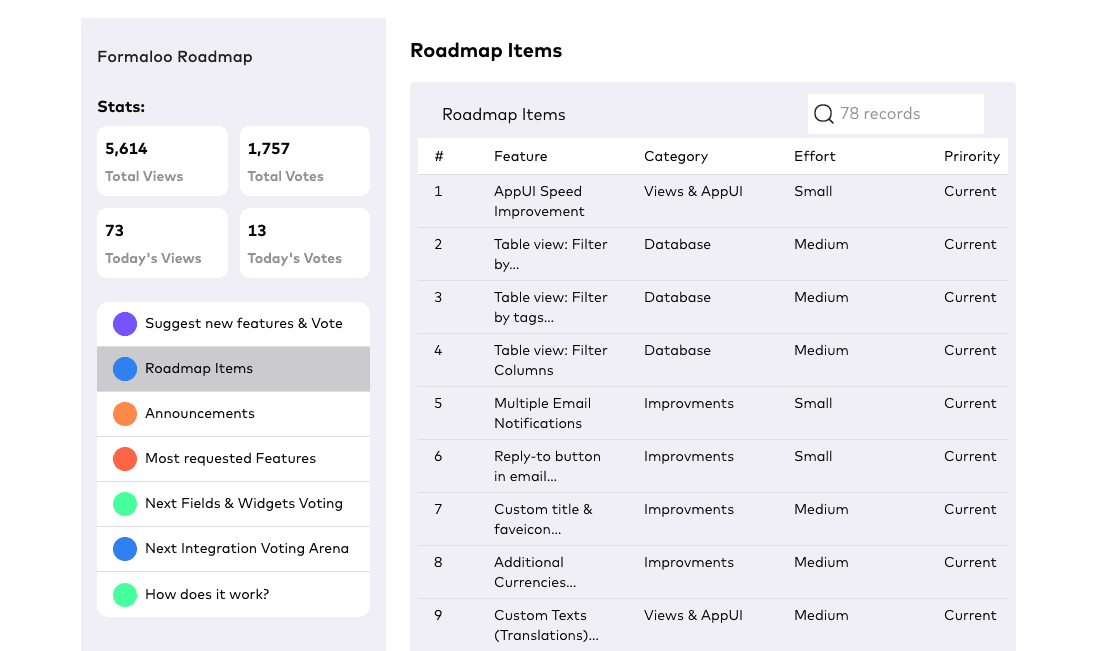
Task: Click Views & AppUI category in row 9
Action: (693, 615)
